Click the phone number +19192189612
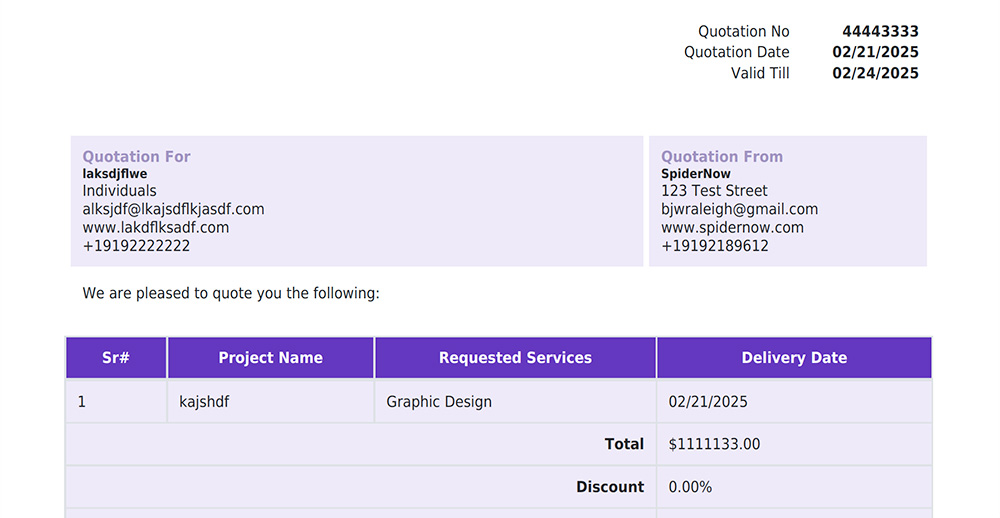This screenshot has width=1000, height=518. (x=715, y=246)
